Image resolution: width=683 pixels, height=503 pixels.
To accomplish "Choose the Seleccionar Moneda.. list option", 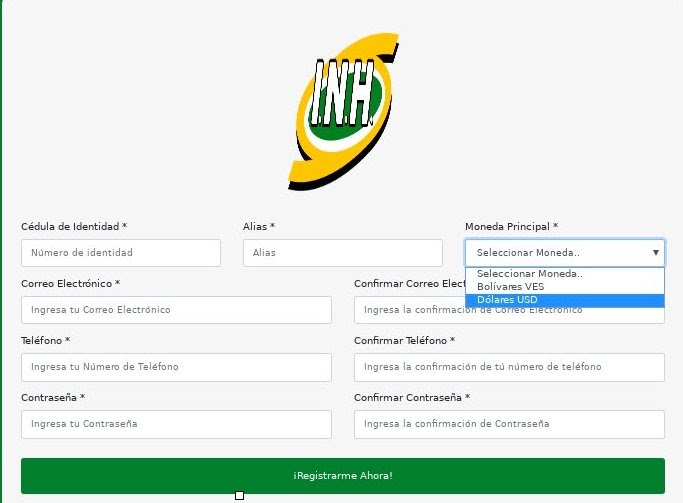I will pos(565,273).
